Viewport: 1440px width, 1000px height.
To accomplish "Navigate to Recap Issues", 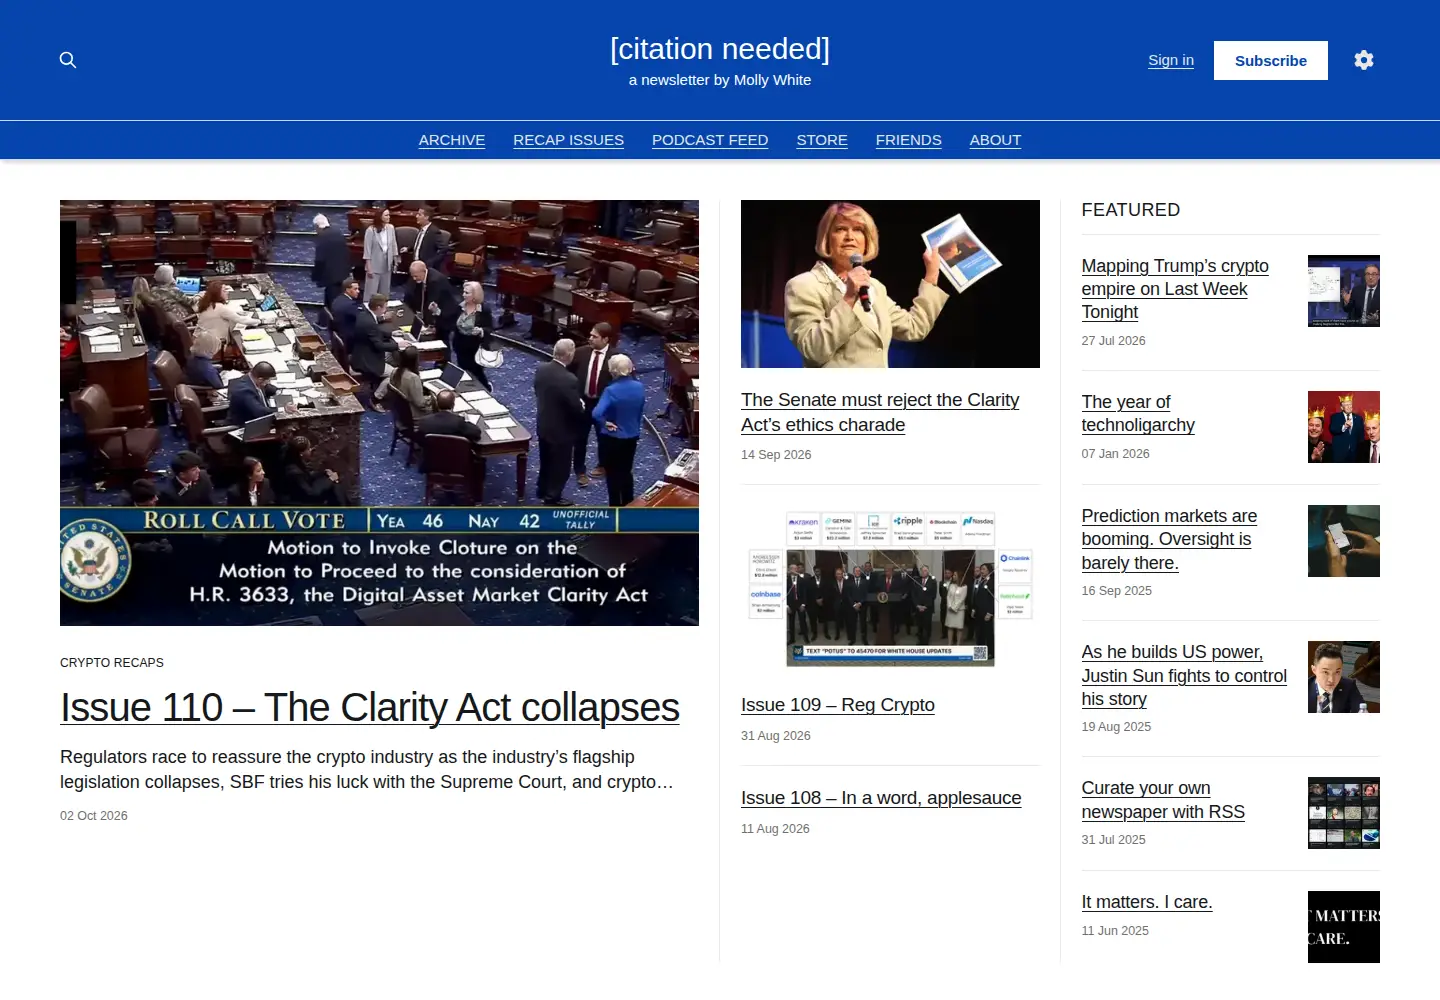I will pyautogui.click(x=569, y=140).
